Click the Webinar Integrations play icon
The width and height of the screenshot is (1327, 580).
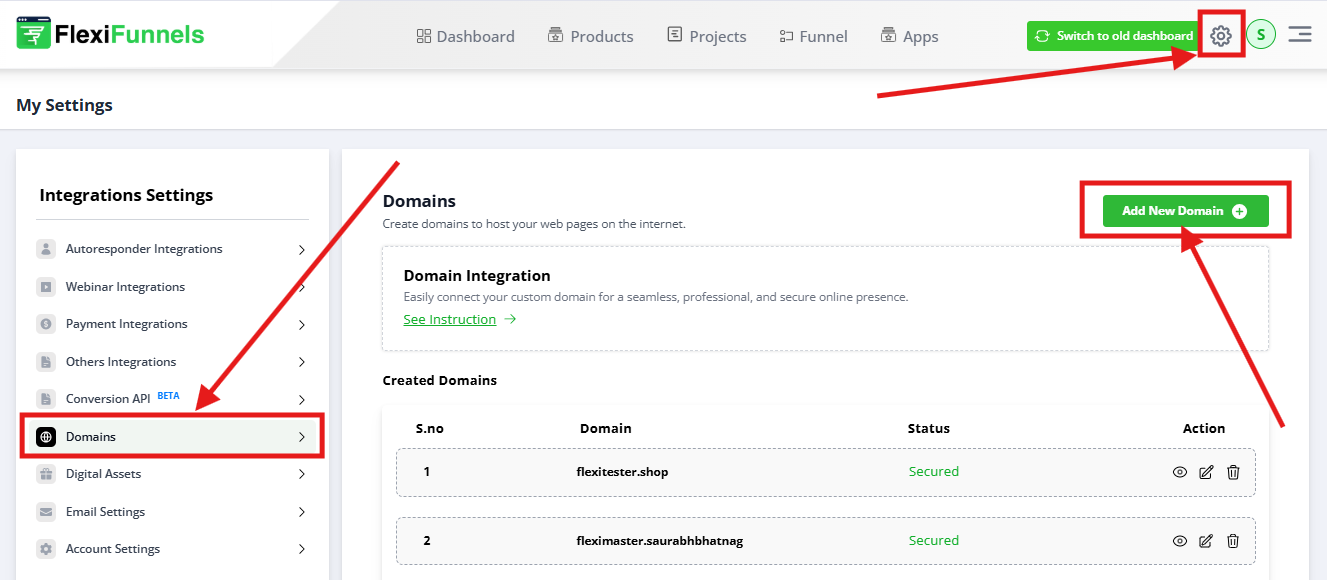click(46, 287)
